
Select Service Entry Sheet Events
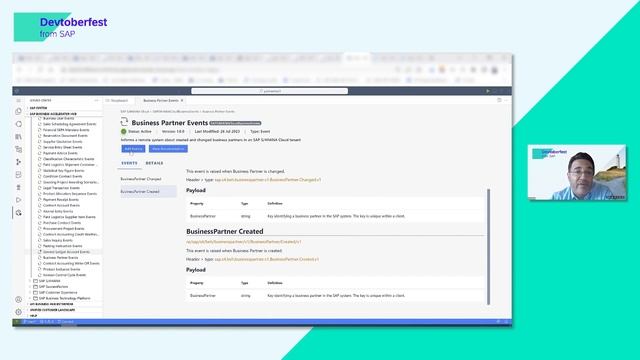[x=62, y=147]
